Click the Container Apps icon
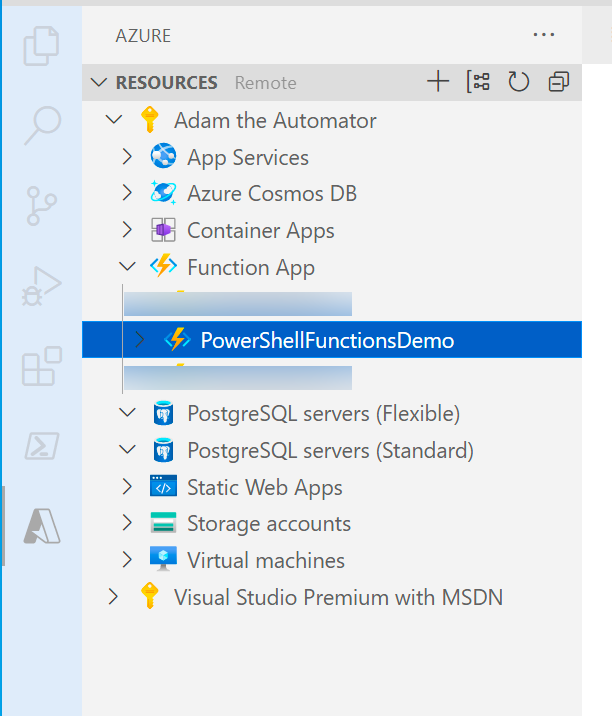Image resolution: width=612 pixels, height=716 pixels. pos(163,229)
